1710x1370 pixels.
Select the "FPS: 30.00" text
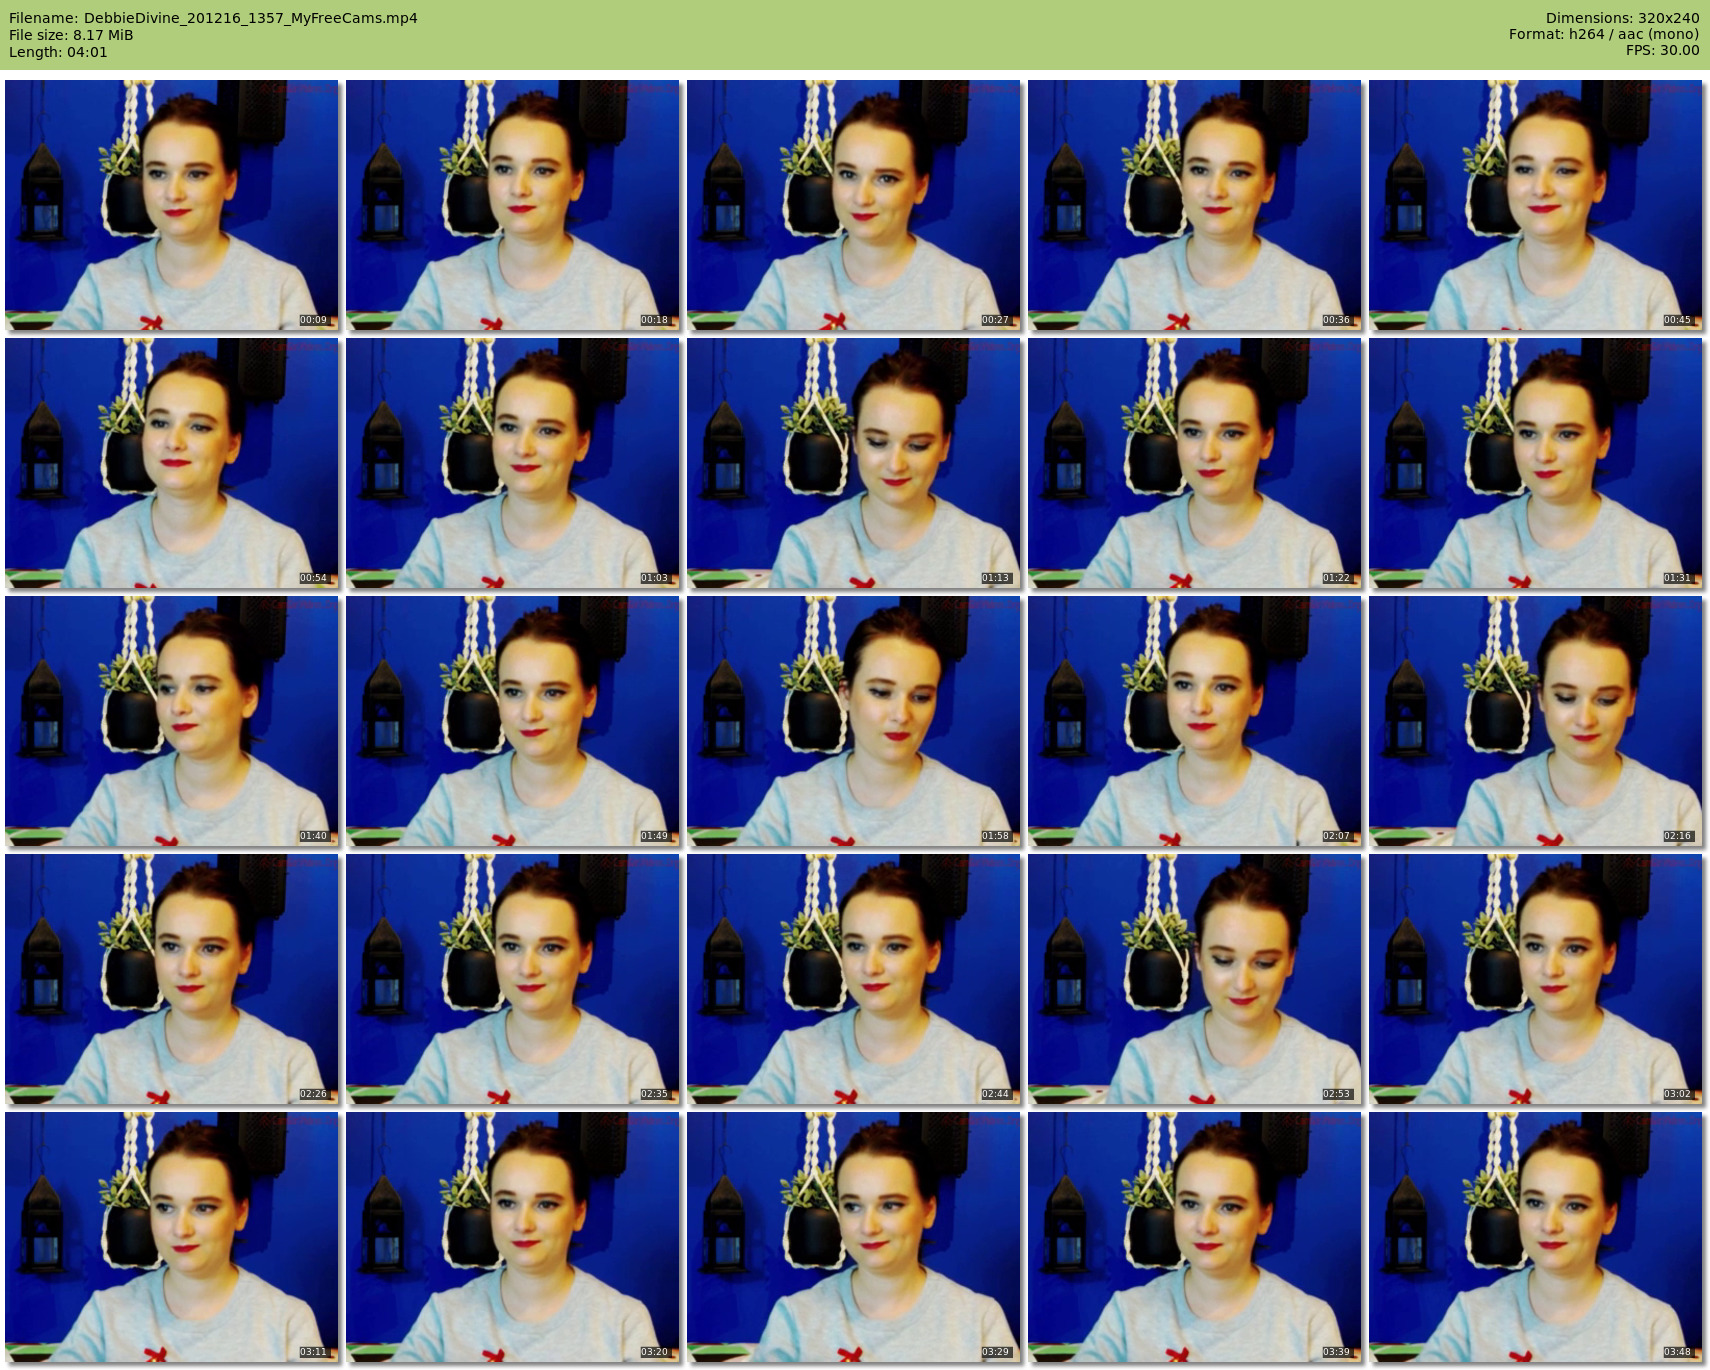click(1662, 51)
